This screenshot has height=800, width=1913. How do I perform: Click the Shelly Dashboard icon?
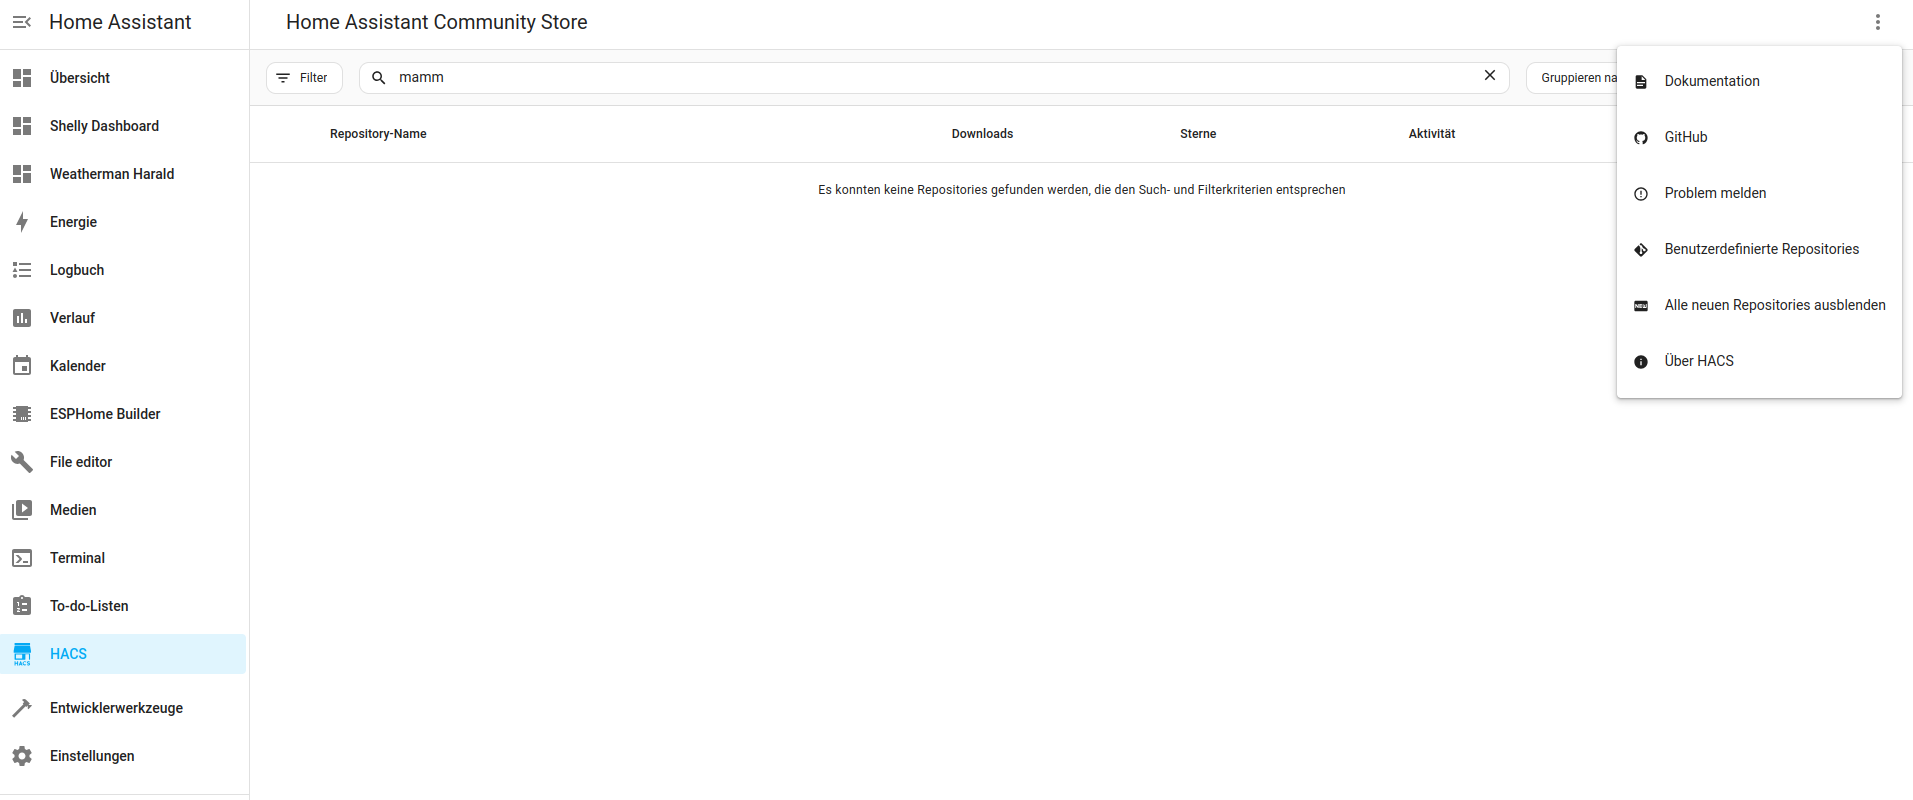coord(22,126)
